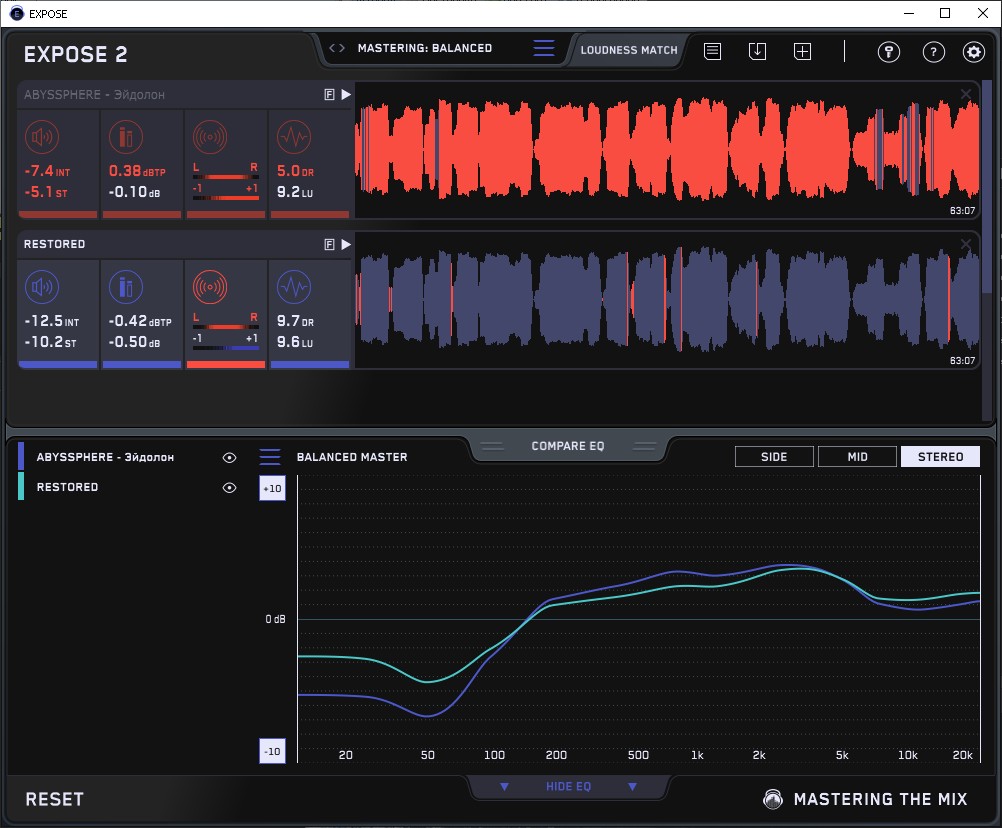Switch EQ view to SIDE
This screenshot has height=828, width=1002.
[774, 457]
